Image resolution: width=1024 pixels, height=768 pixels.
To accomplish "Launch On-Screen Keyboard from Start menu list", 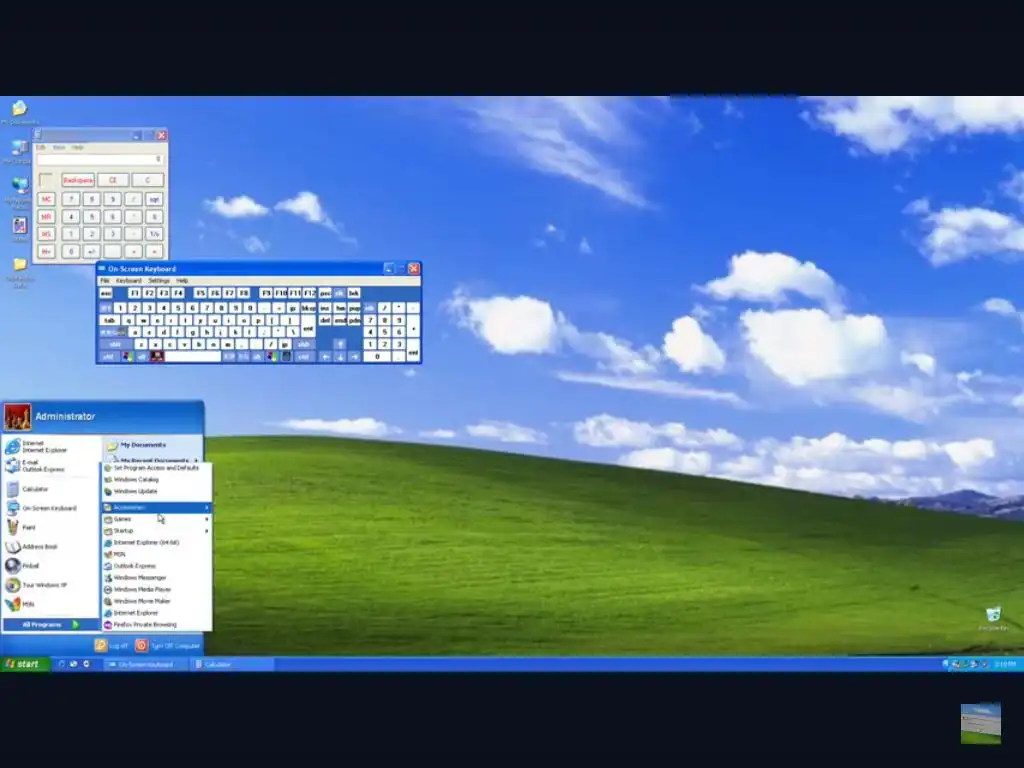I will (x=49, y=508).
